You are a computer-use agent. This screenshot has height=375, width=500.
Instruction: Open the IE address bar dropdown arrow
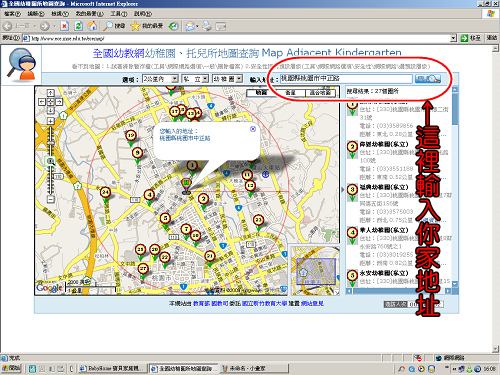click(453, 38)
